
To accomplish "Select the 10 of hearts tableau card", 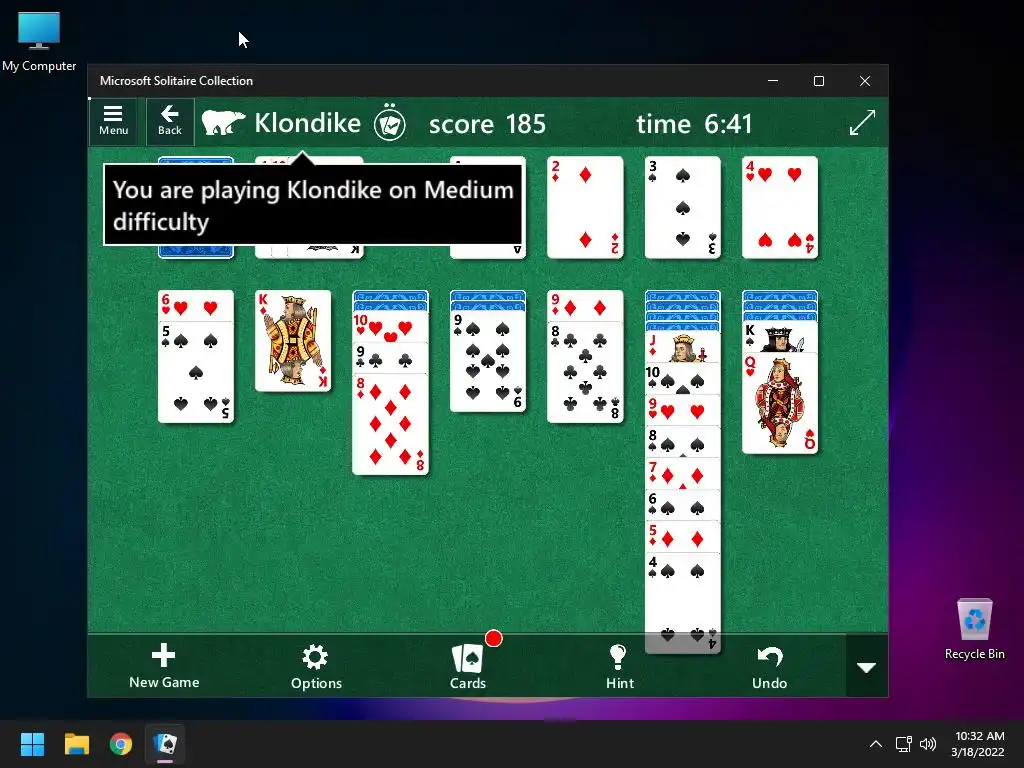I will point(391,327).
